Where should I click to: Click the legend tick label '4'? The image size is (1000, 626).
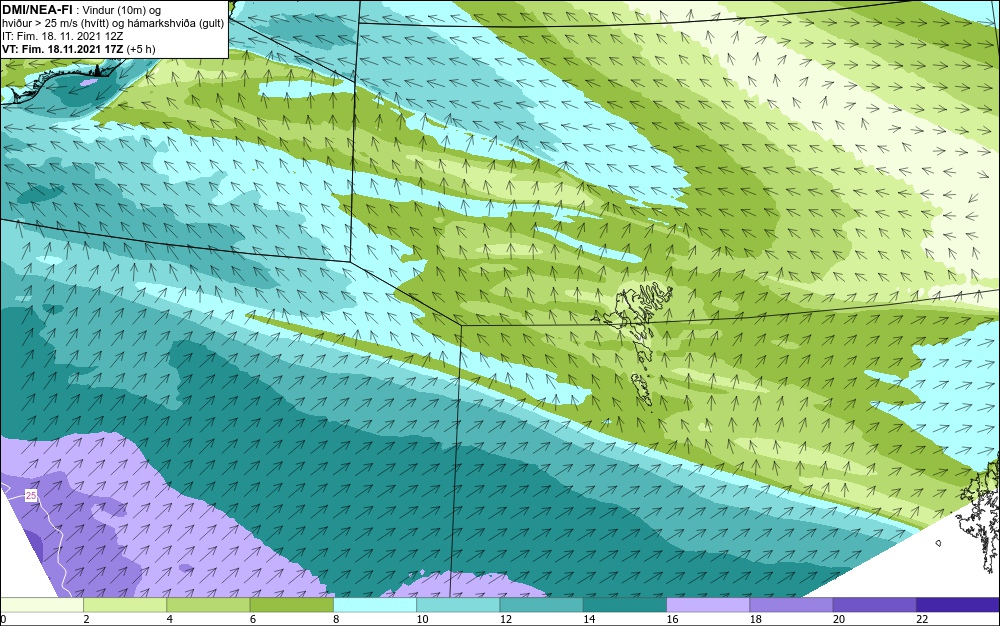pos(170,619)
